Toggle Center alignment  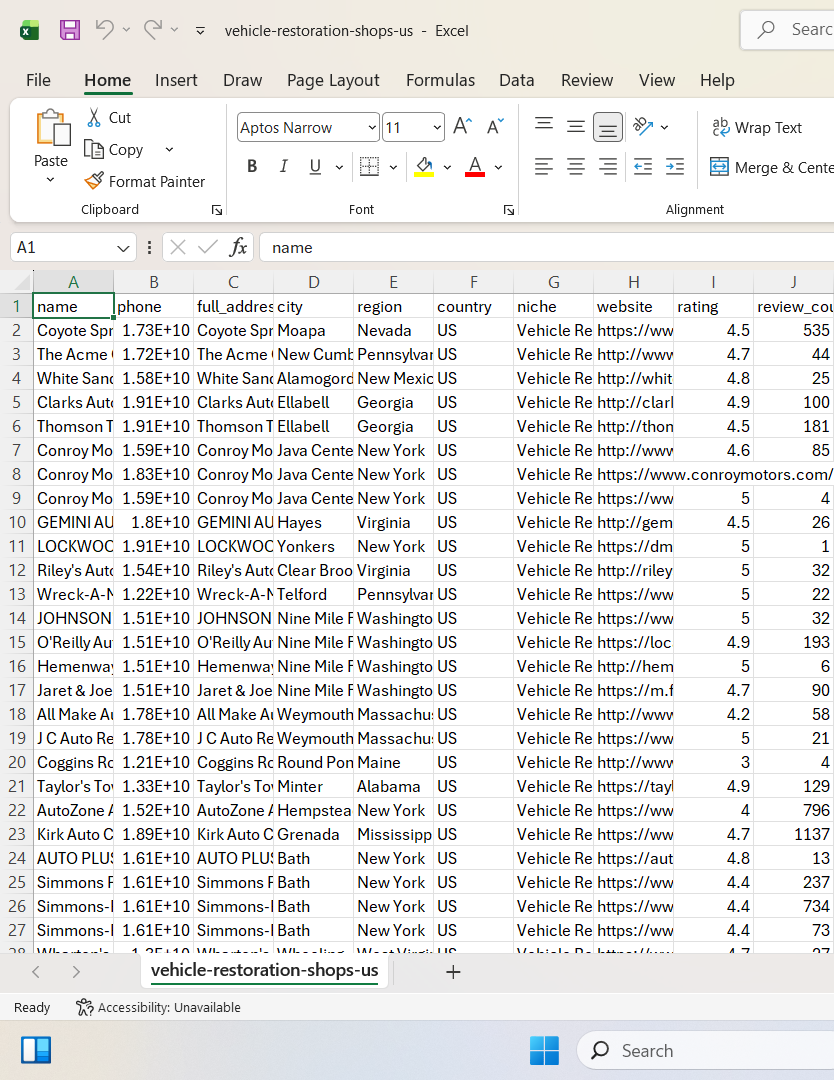pyautogui.click(x=576, y=167)
